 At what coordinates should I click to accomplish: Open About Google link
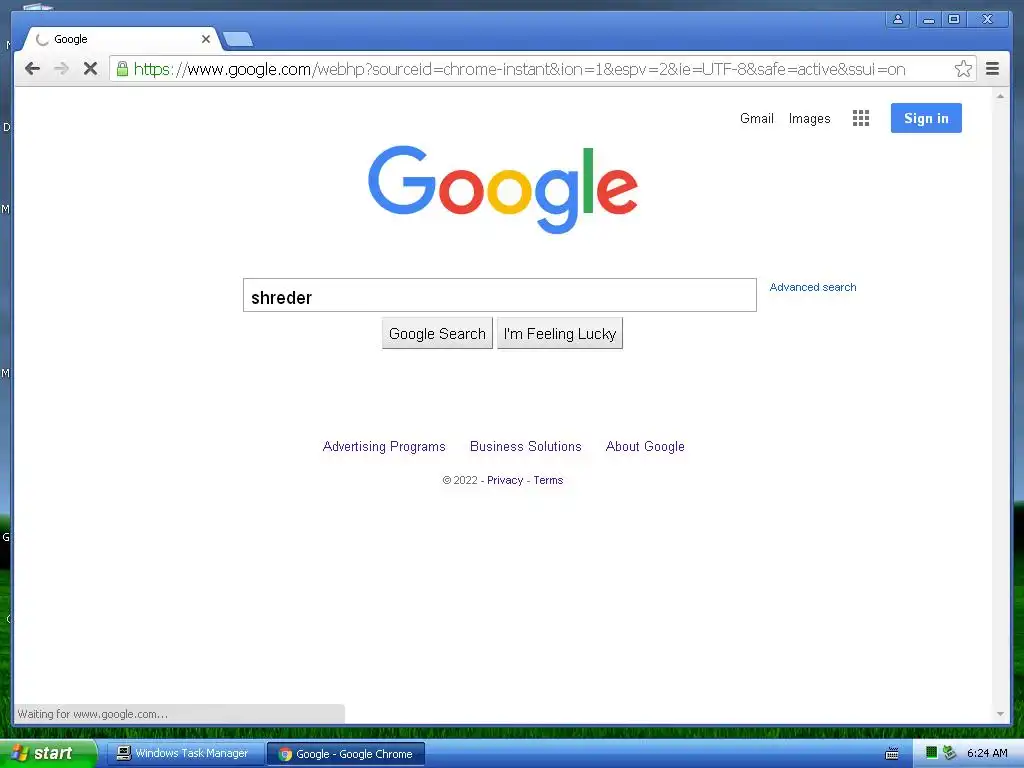[645, 447]
